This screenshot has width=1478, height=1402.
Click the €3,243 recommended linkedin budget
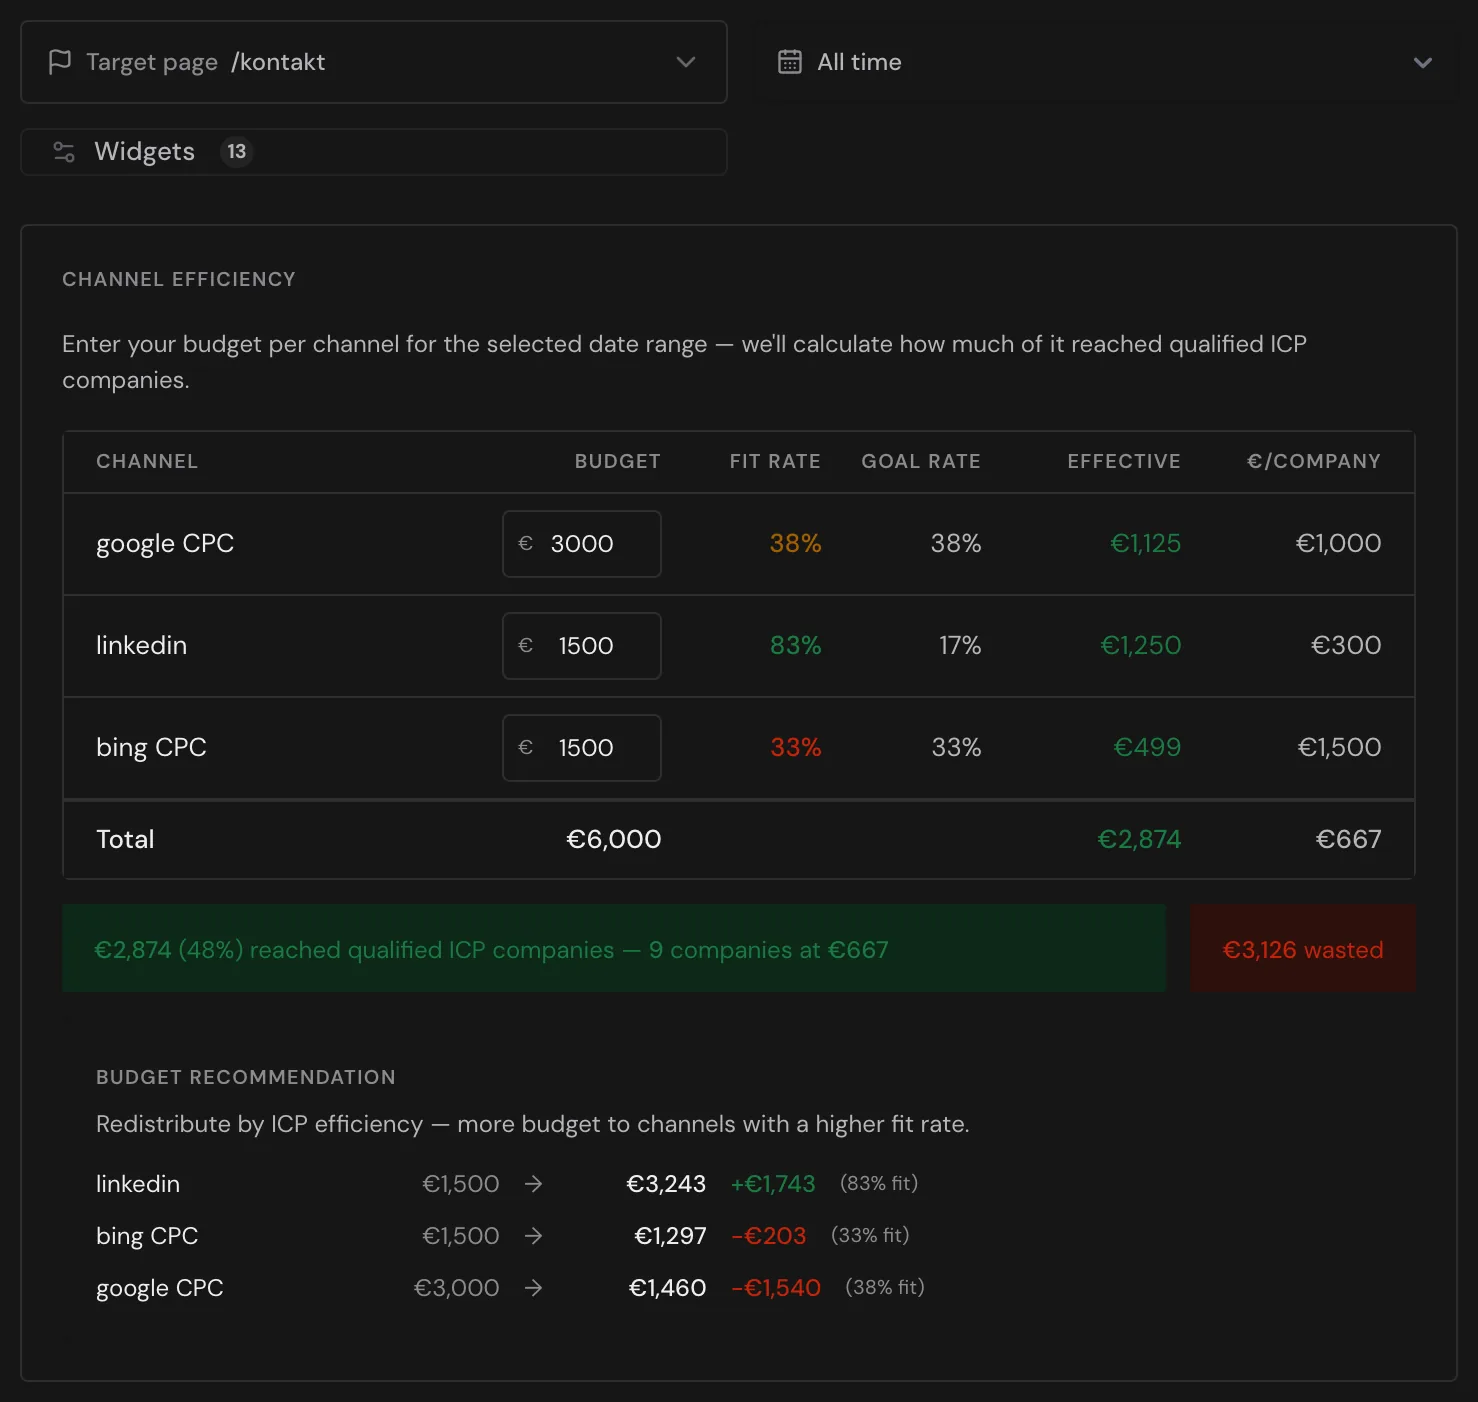point(666,1184)
